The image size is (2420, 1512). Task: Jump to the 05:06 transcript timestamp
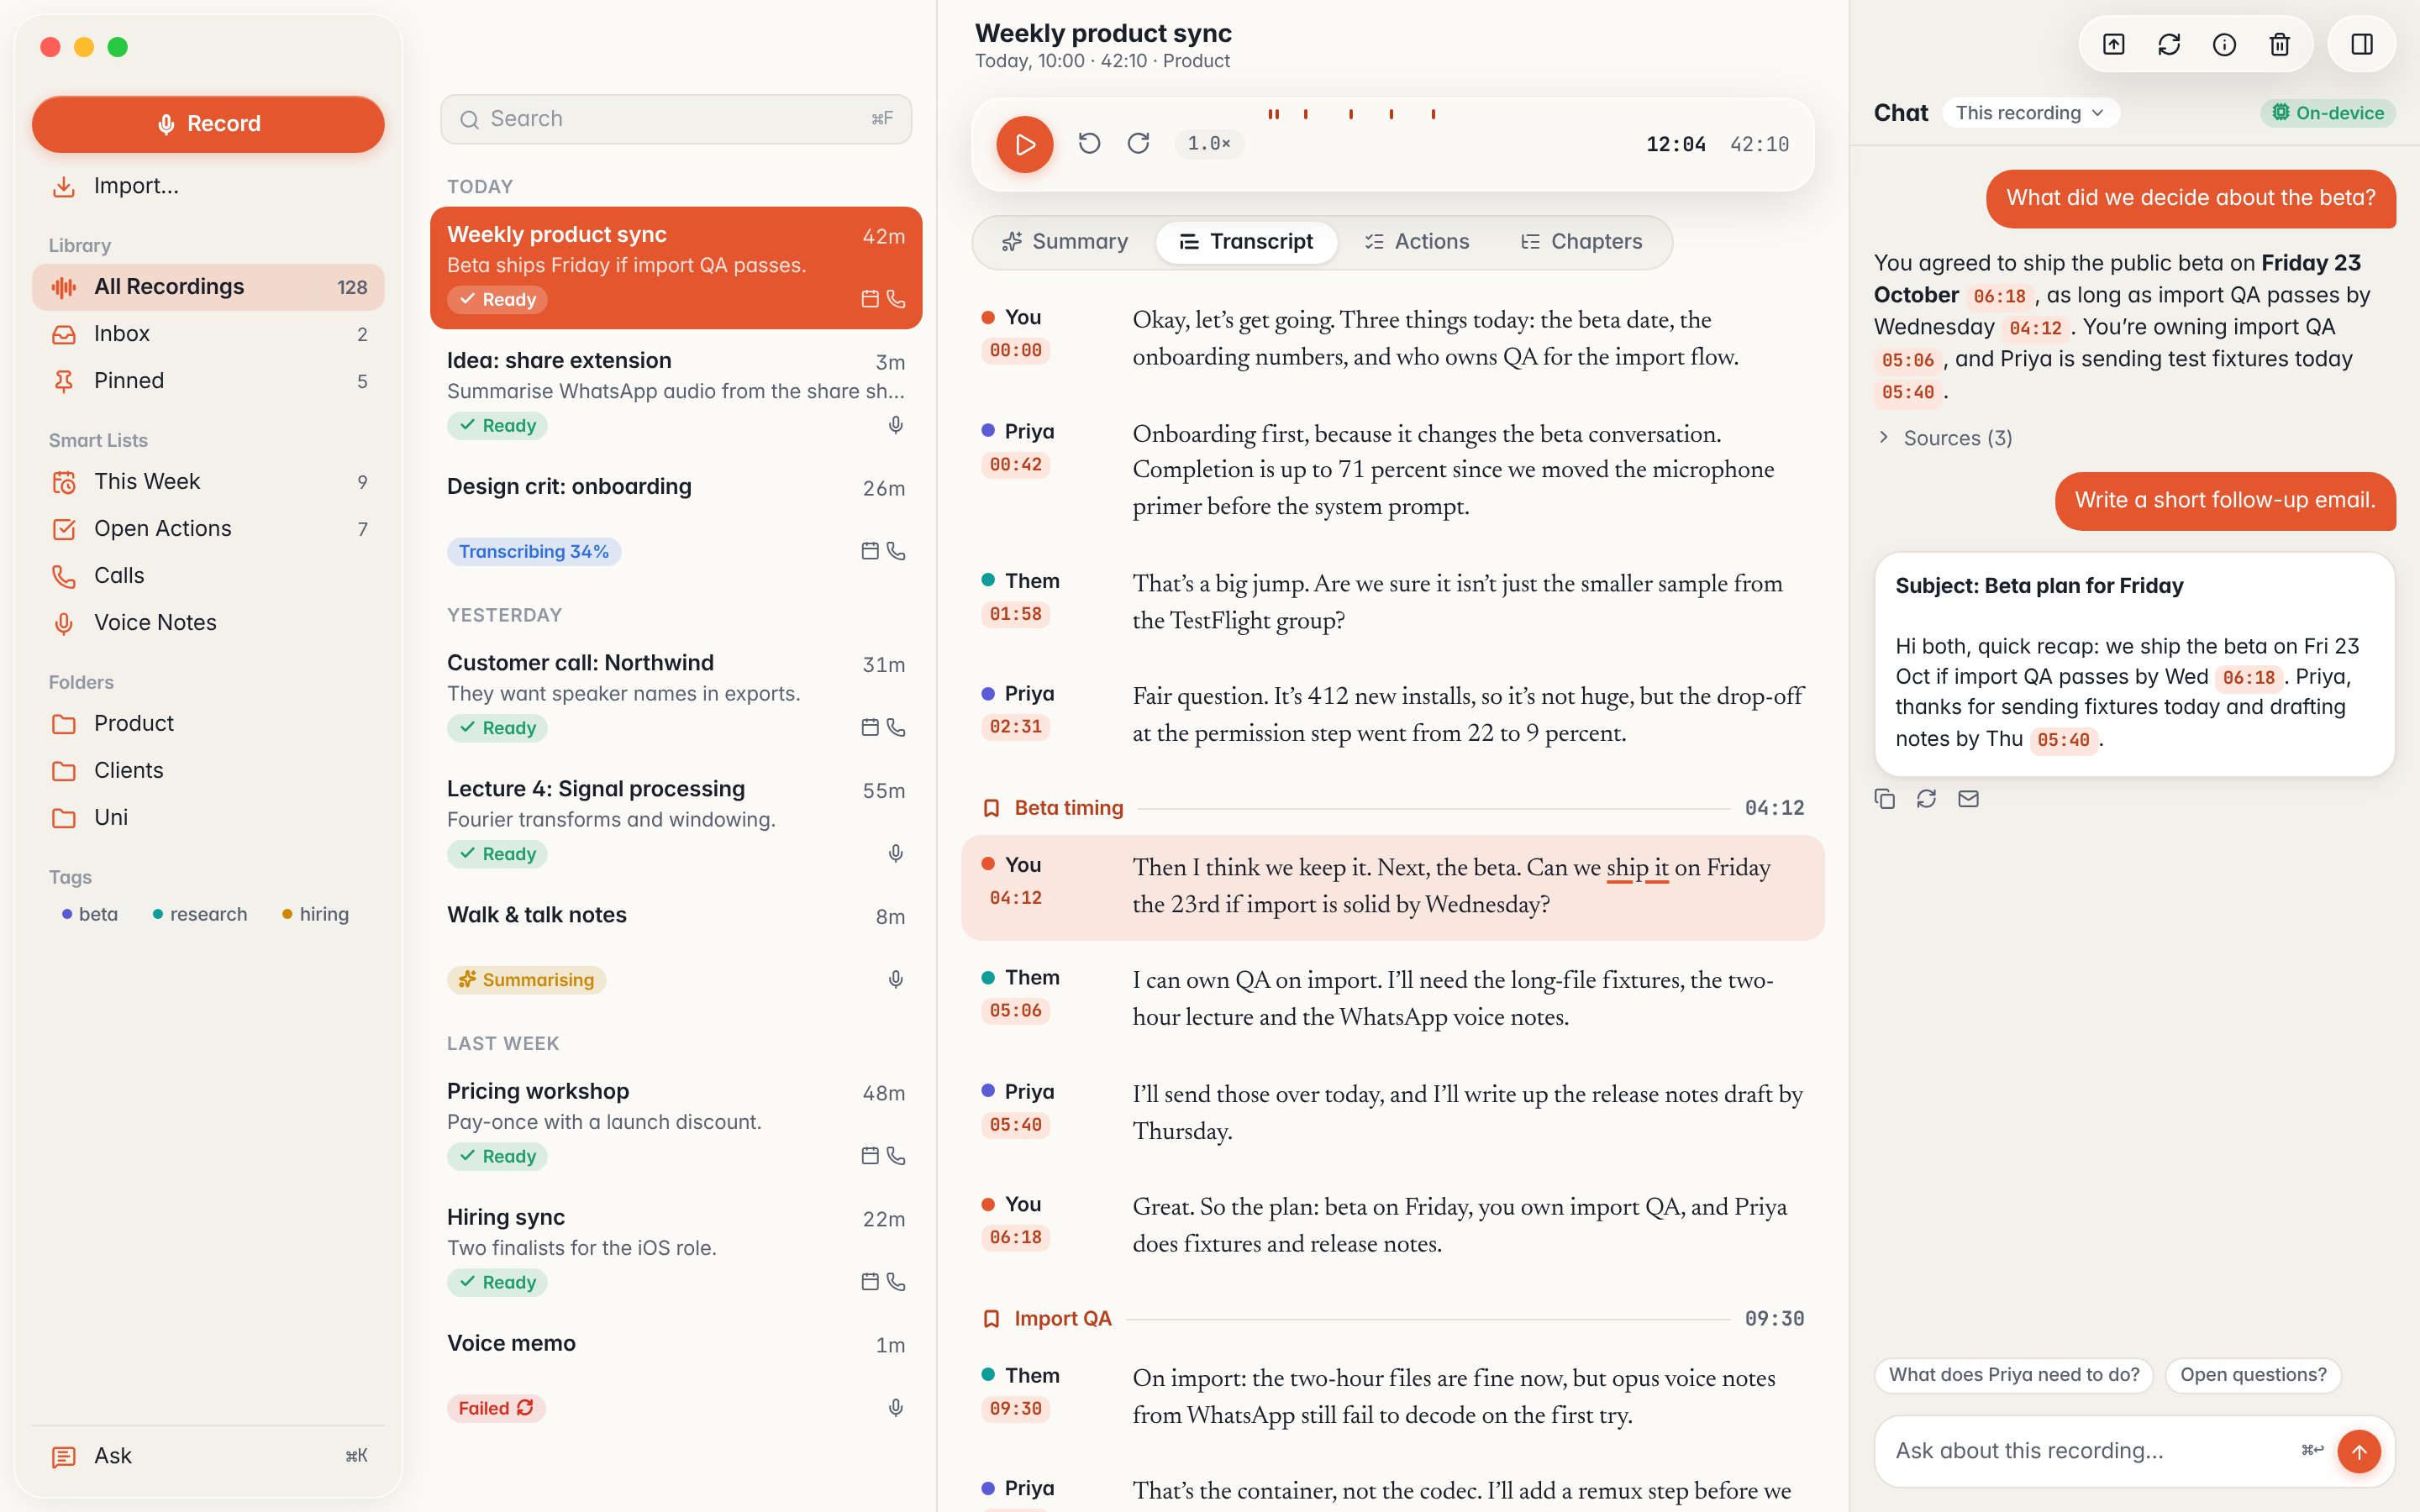pyautogui.click(x=1015, y=1011)
